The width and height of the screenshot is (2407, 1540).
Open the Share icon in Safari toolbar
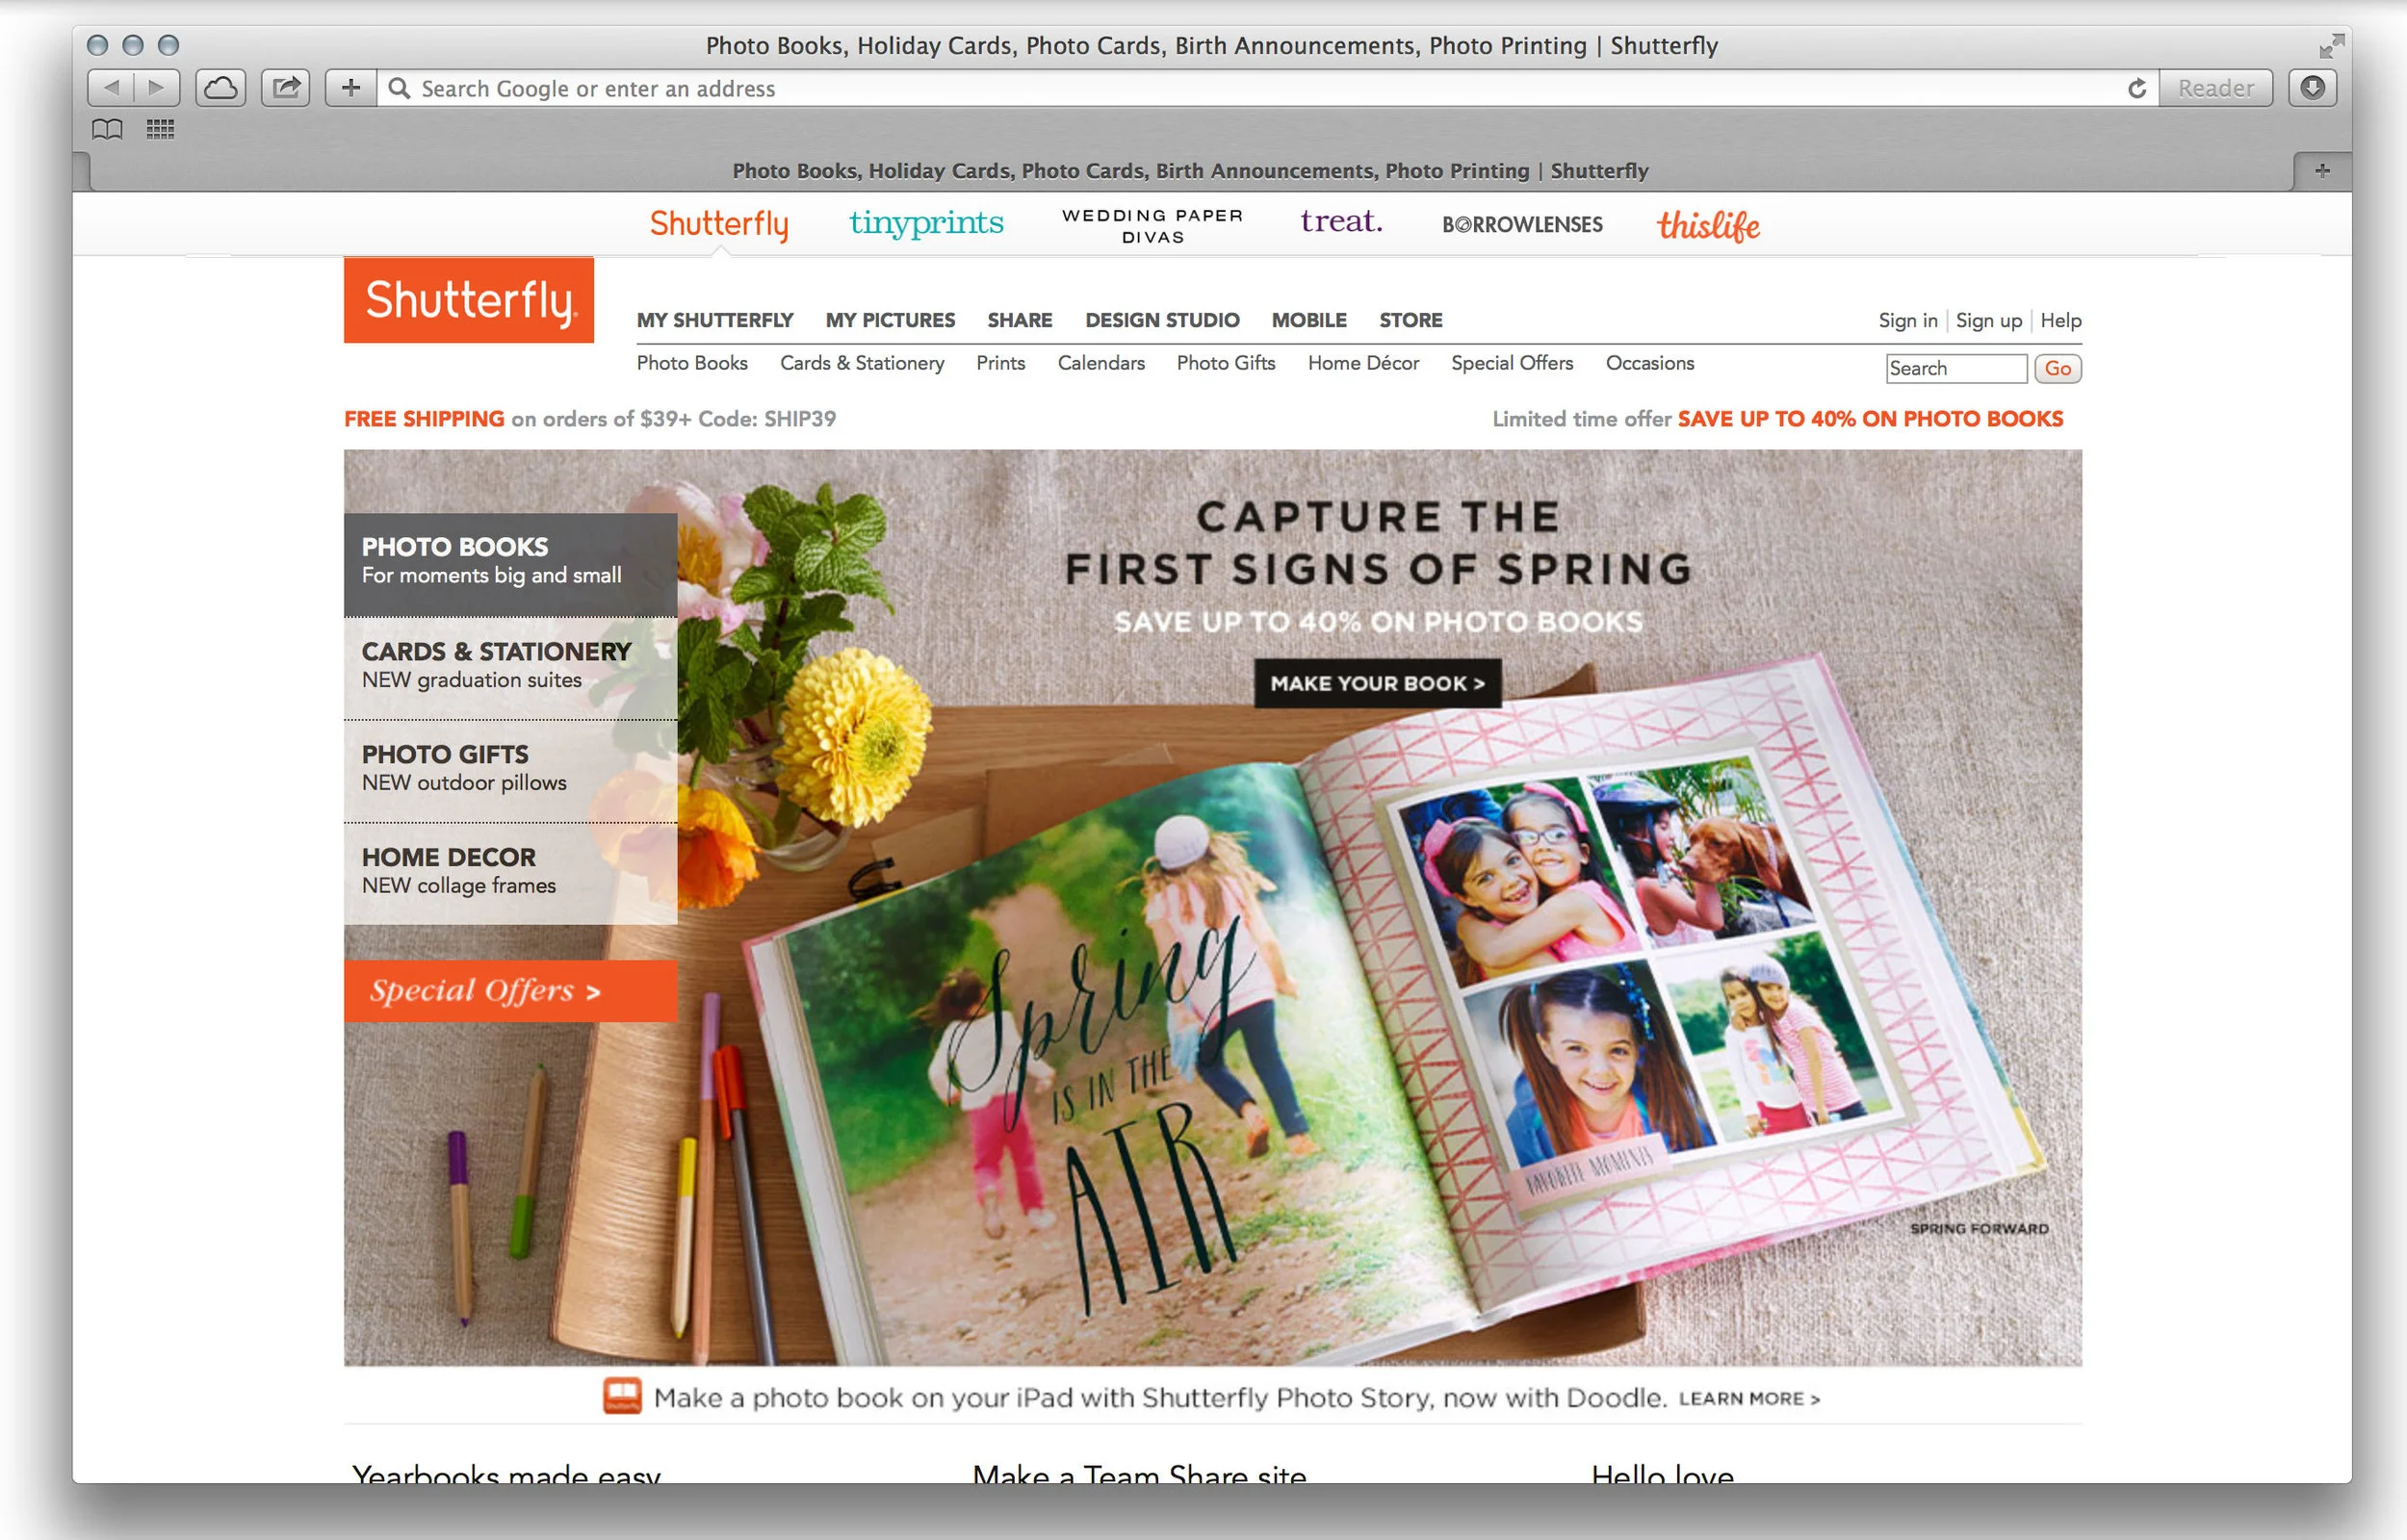(286, 88)
